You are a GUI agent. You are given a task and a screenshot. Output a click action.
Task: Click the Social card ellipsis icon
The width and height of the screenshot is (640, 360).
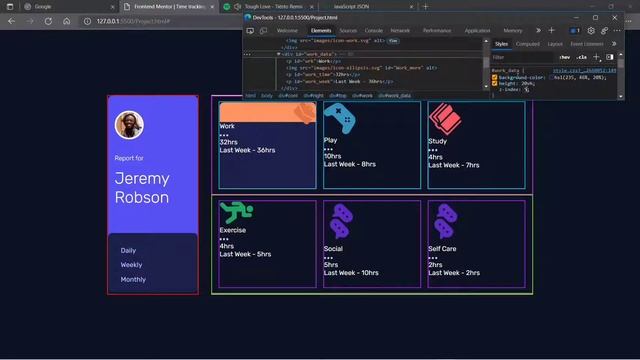328,258
